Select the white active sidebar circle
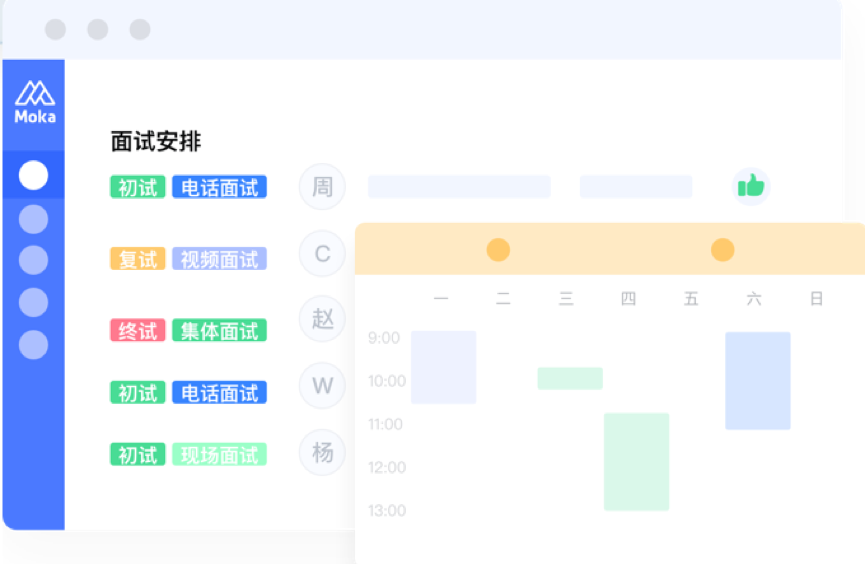The height and width of the screenshot is (564, 865). (x=33, y=175)
